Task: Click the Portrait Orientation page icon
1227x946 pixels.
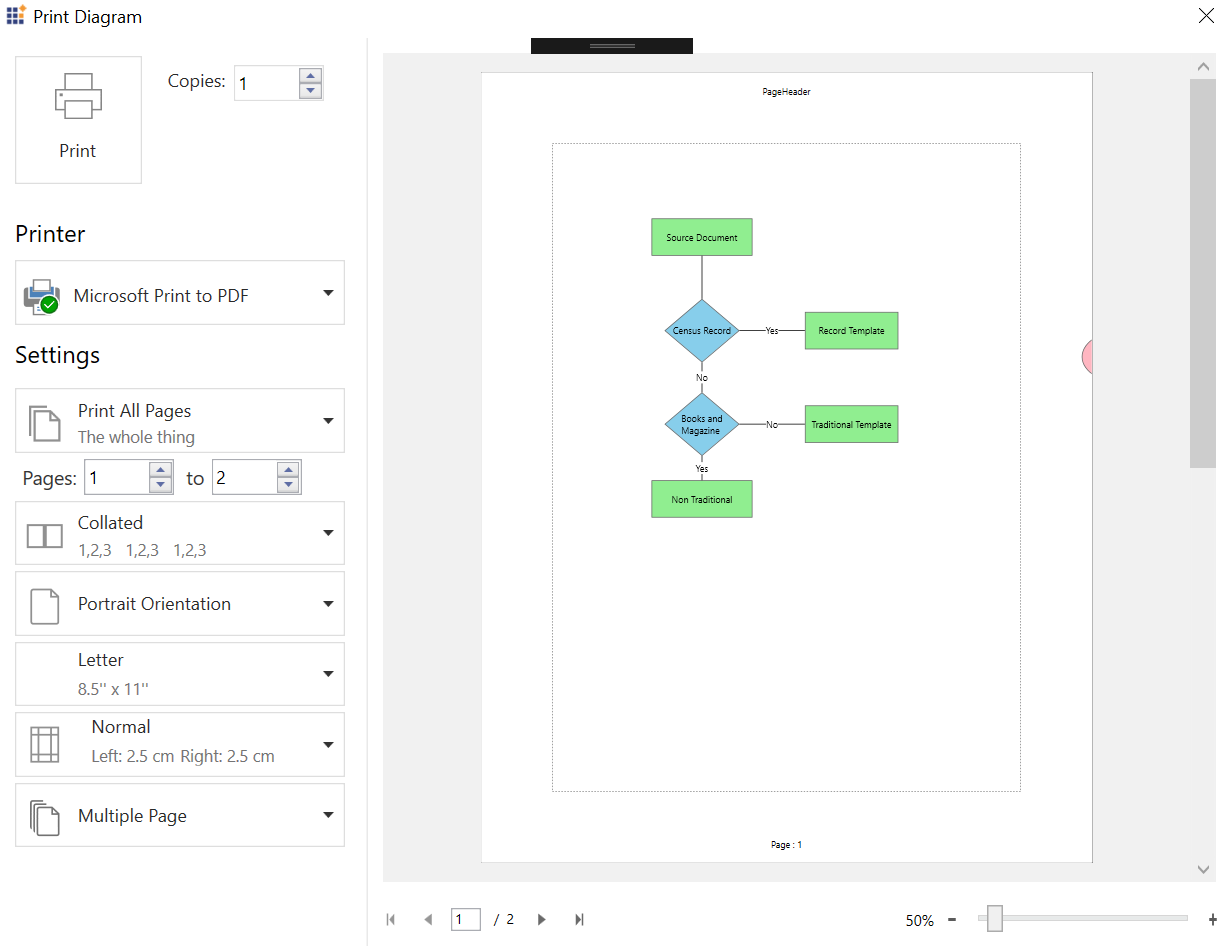Action: click(44, 606)
